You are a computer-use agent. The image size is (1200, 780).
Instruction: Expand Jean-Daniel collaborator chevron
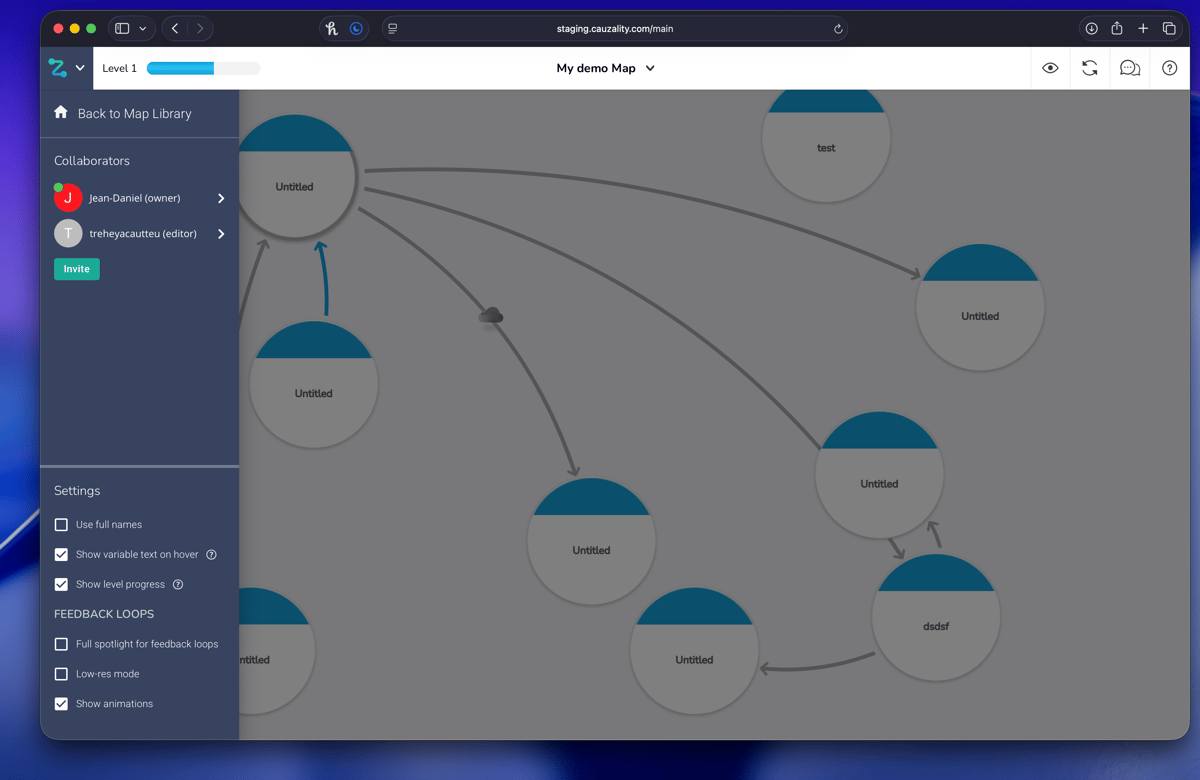coord(221,198)
